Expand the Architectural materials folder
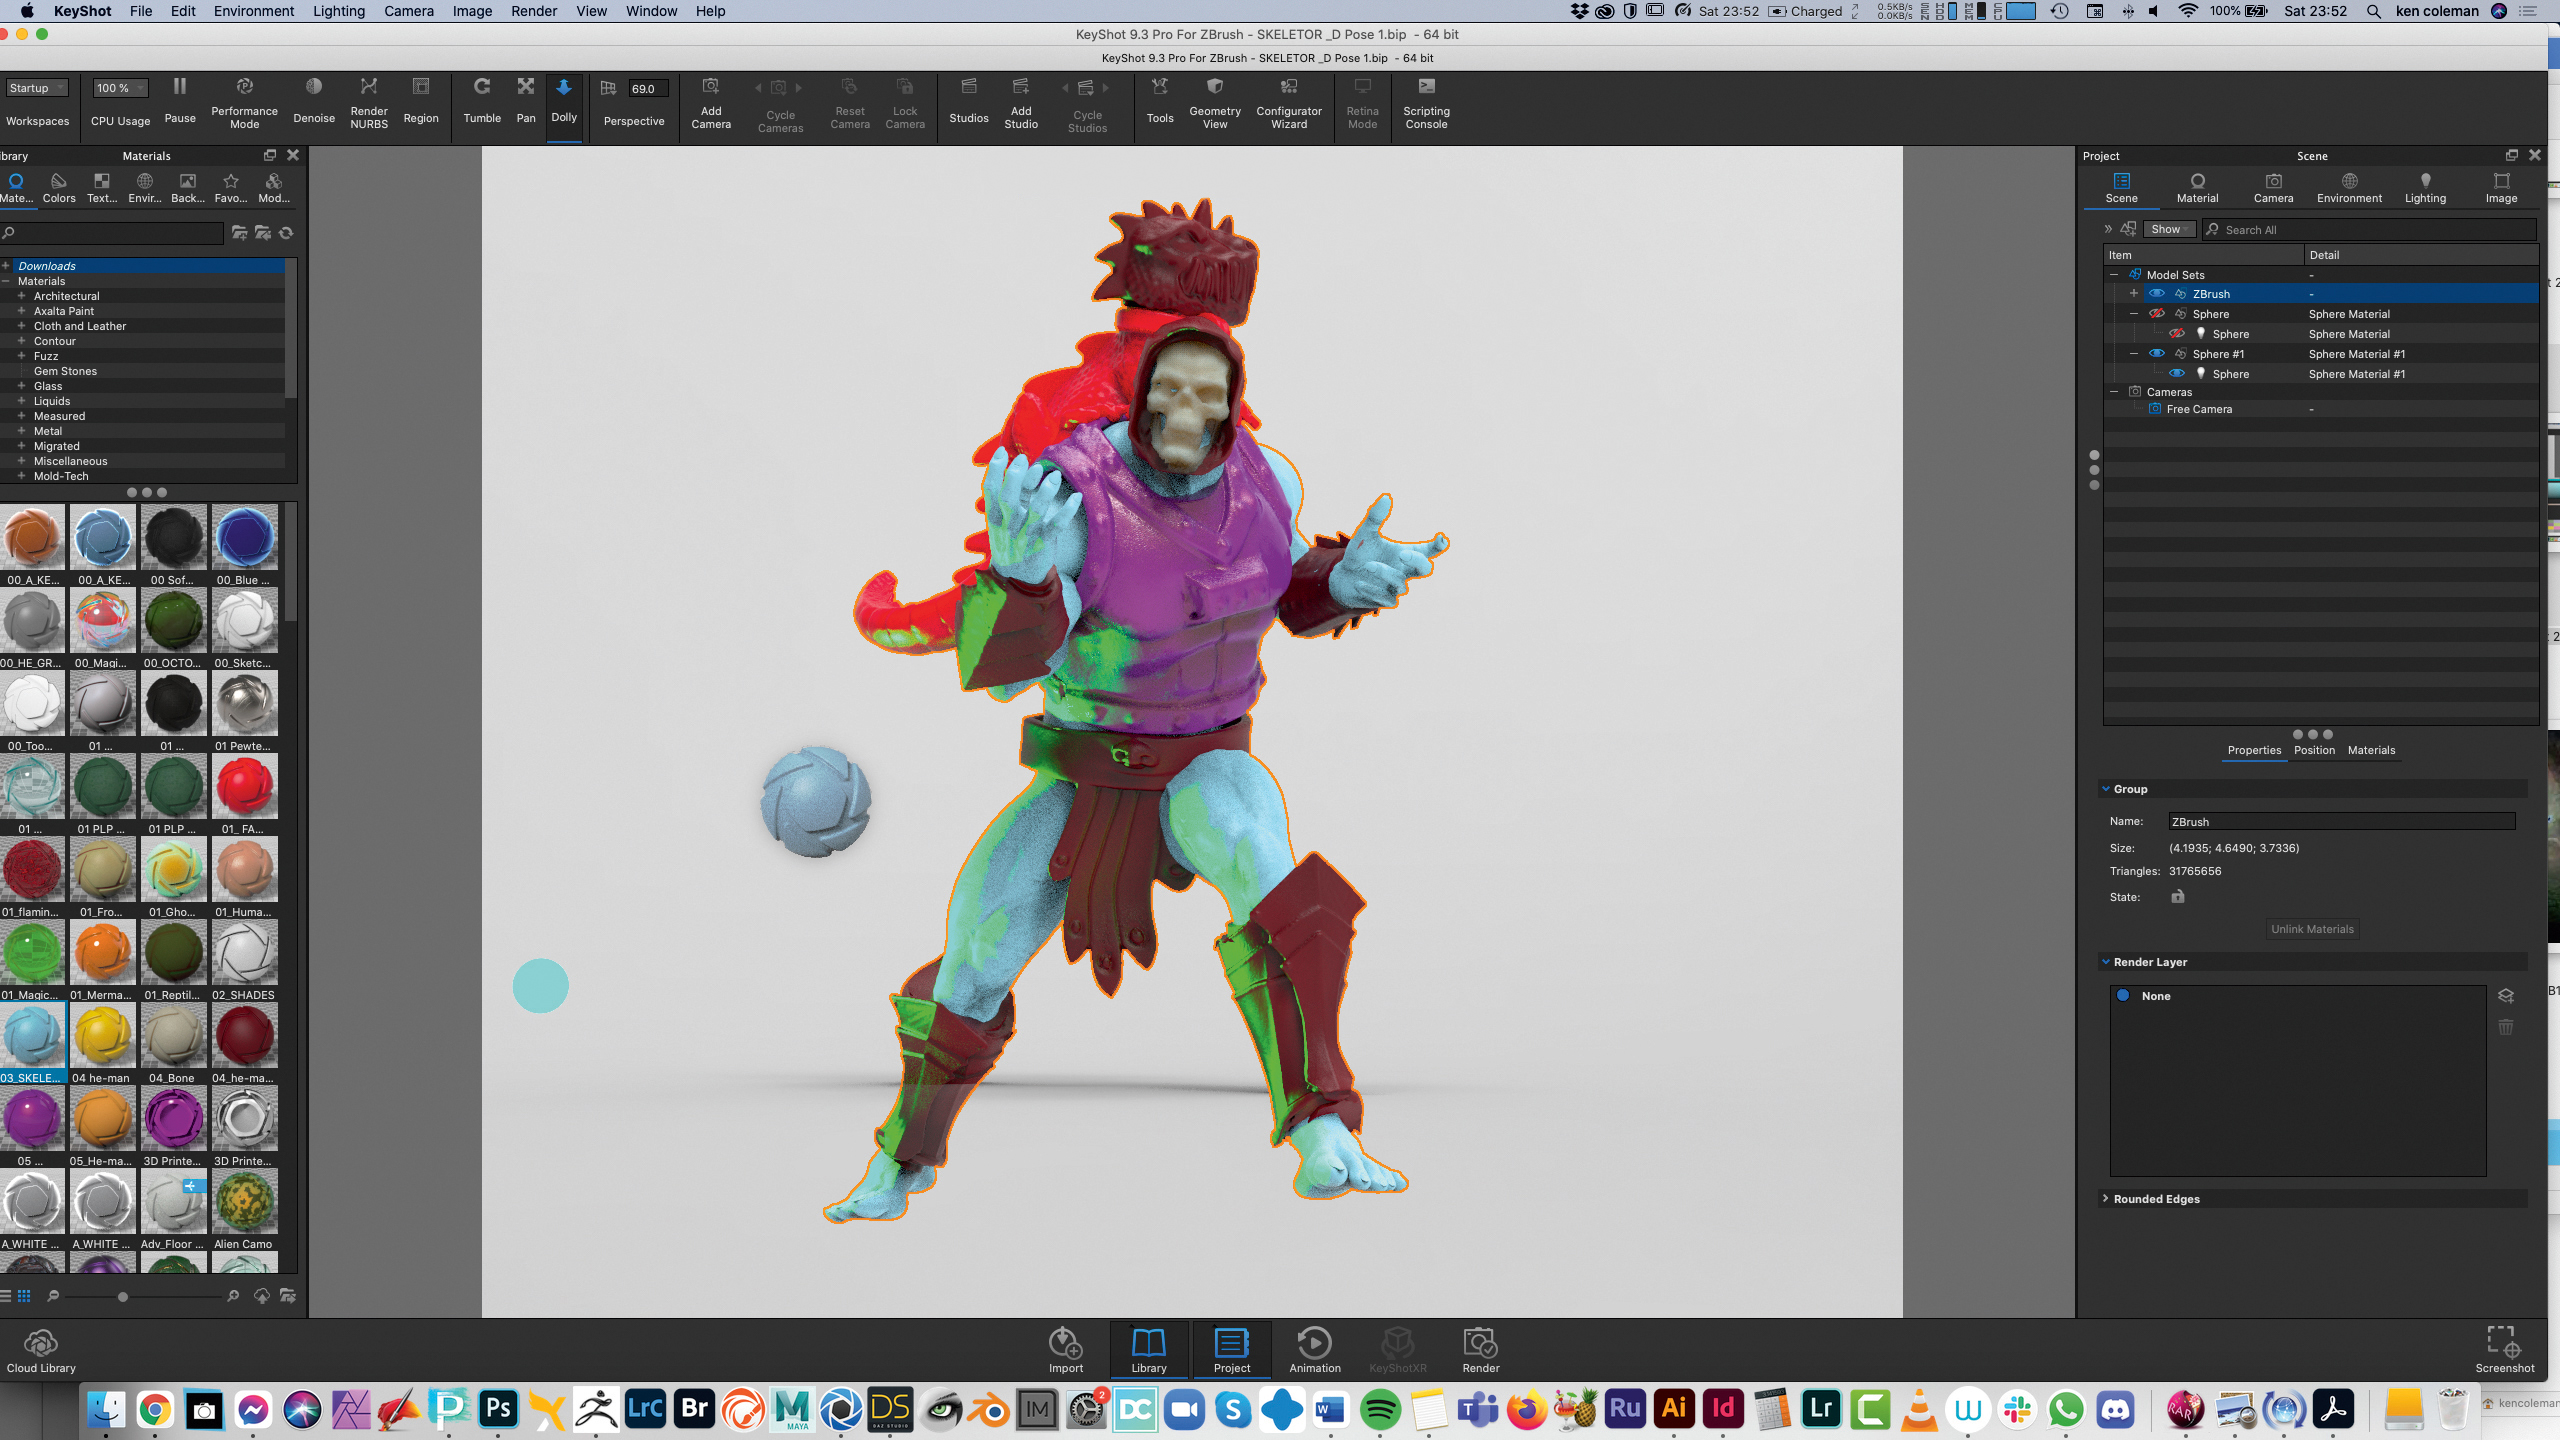The image size is (2560, 1440). coord(21,296)
